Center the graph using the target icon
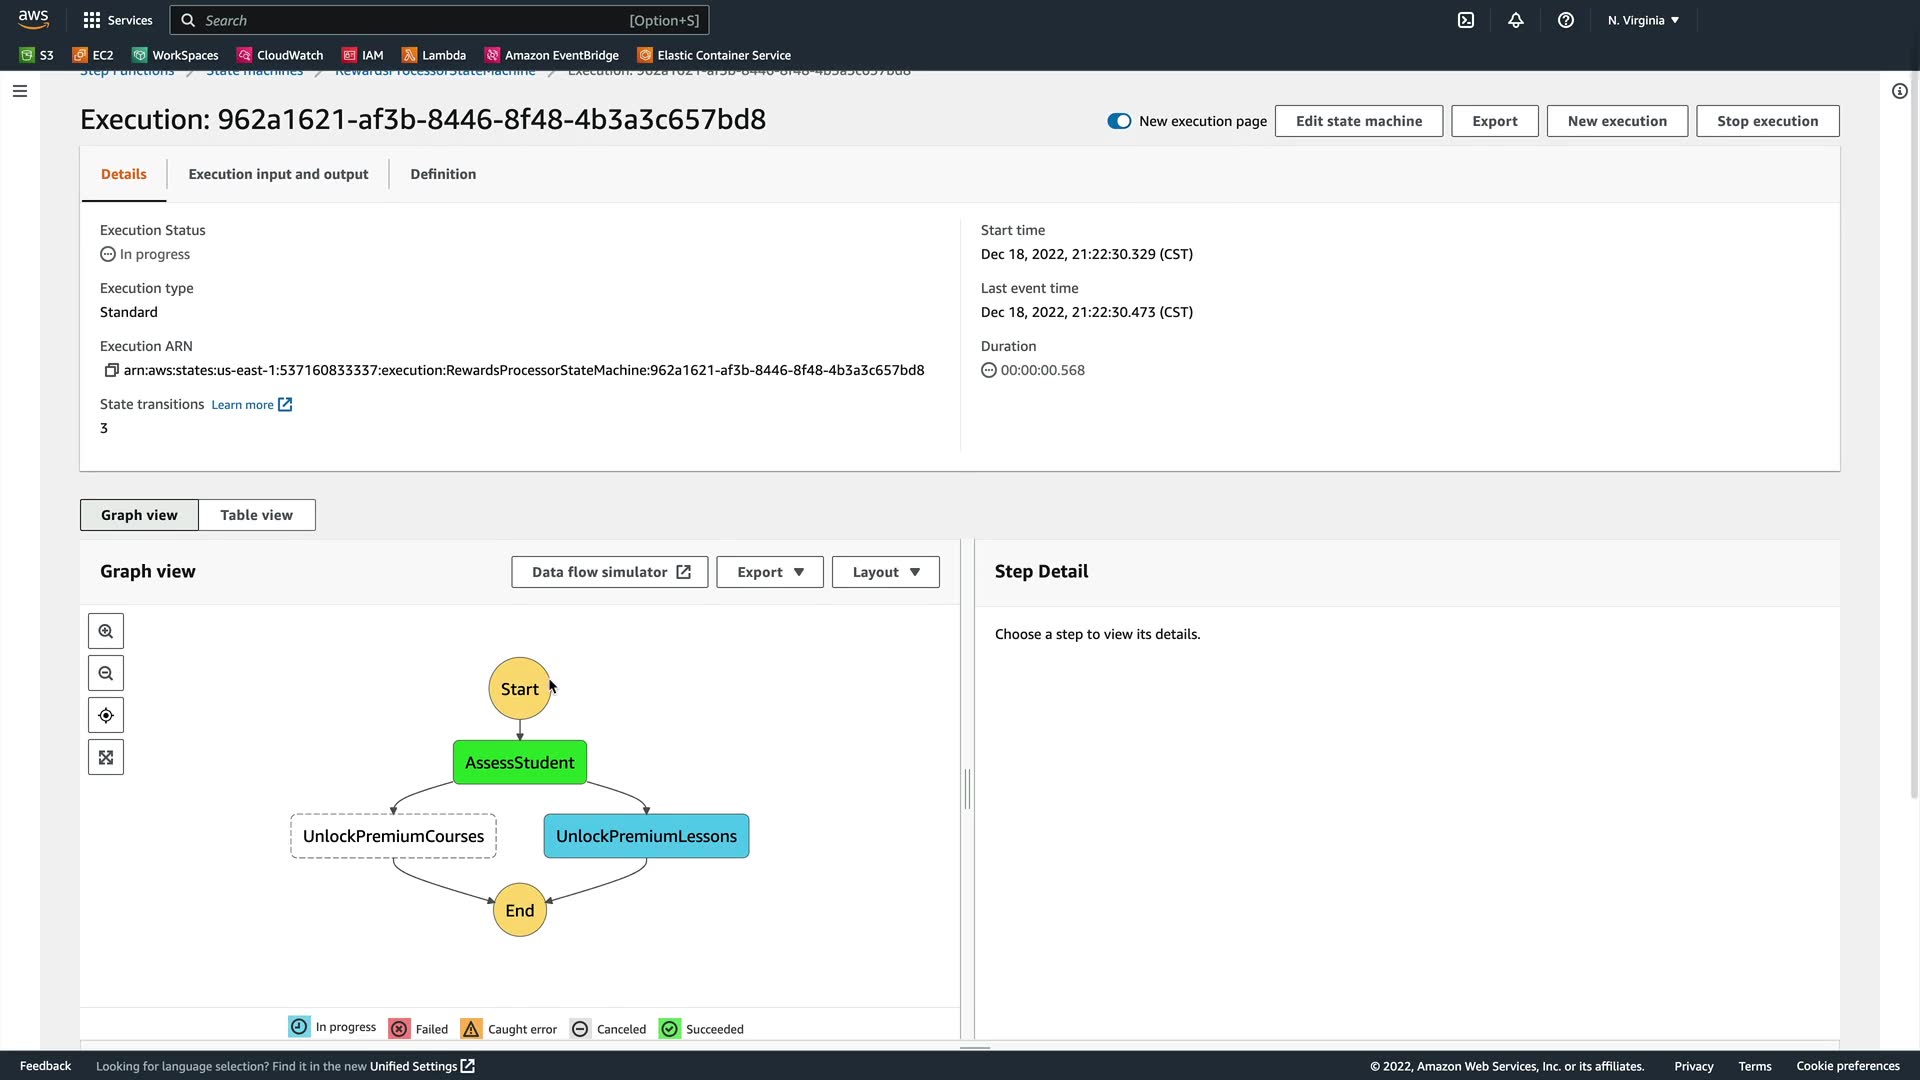1920x1080 pixels. click(106, 716)
